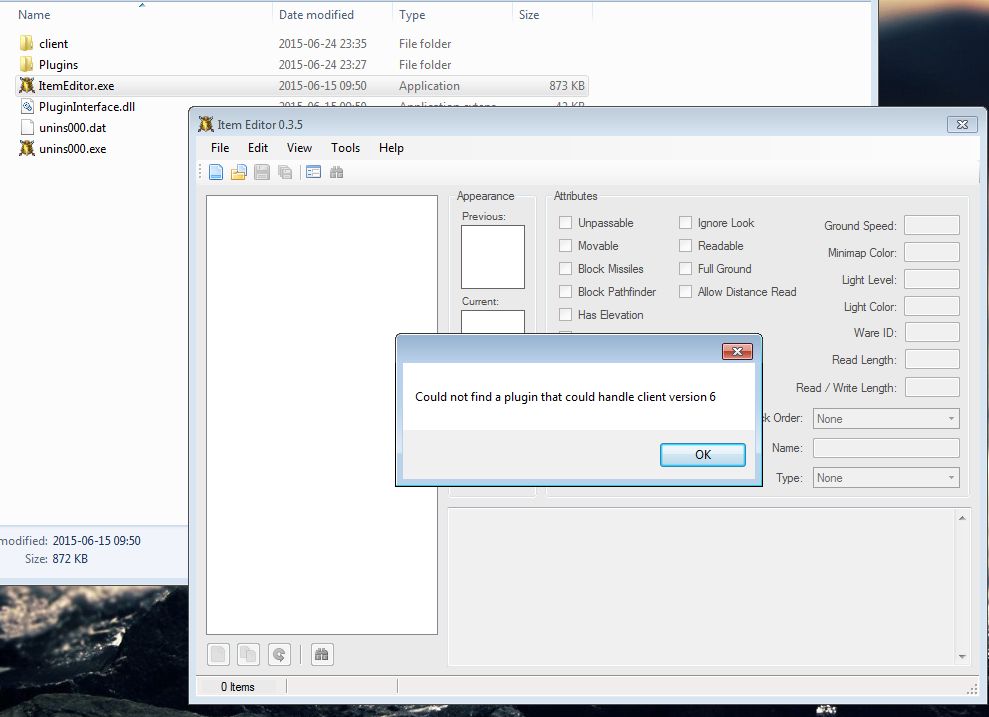Click the Ware ID input field
The image size is (989, 717).
tap(932, 332)
